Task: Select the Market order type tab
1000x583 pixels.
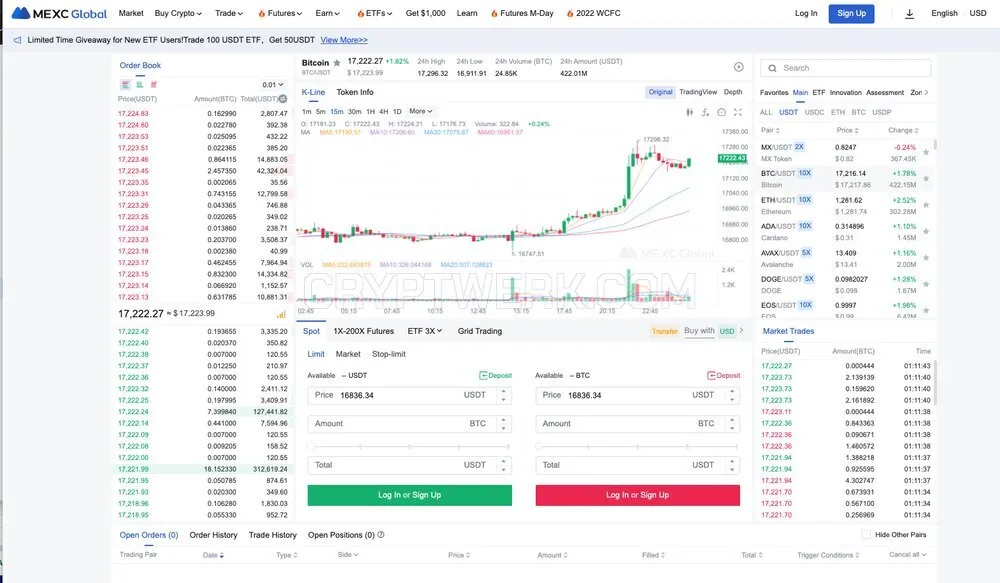Action: (x=348, y=354)
